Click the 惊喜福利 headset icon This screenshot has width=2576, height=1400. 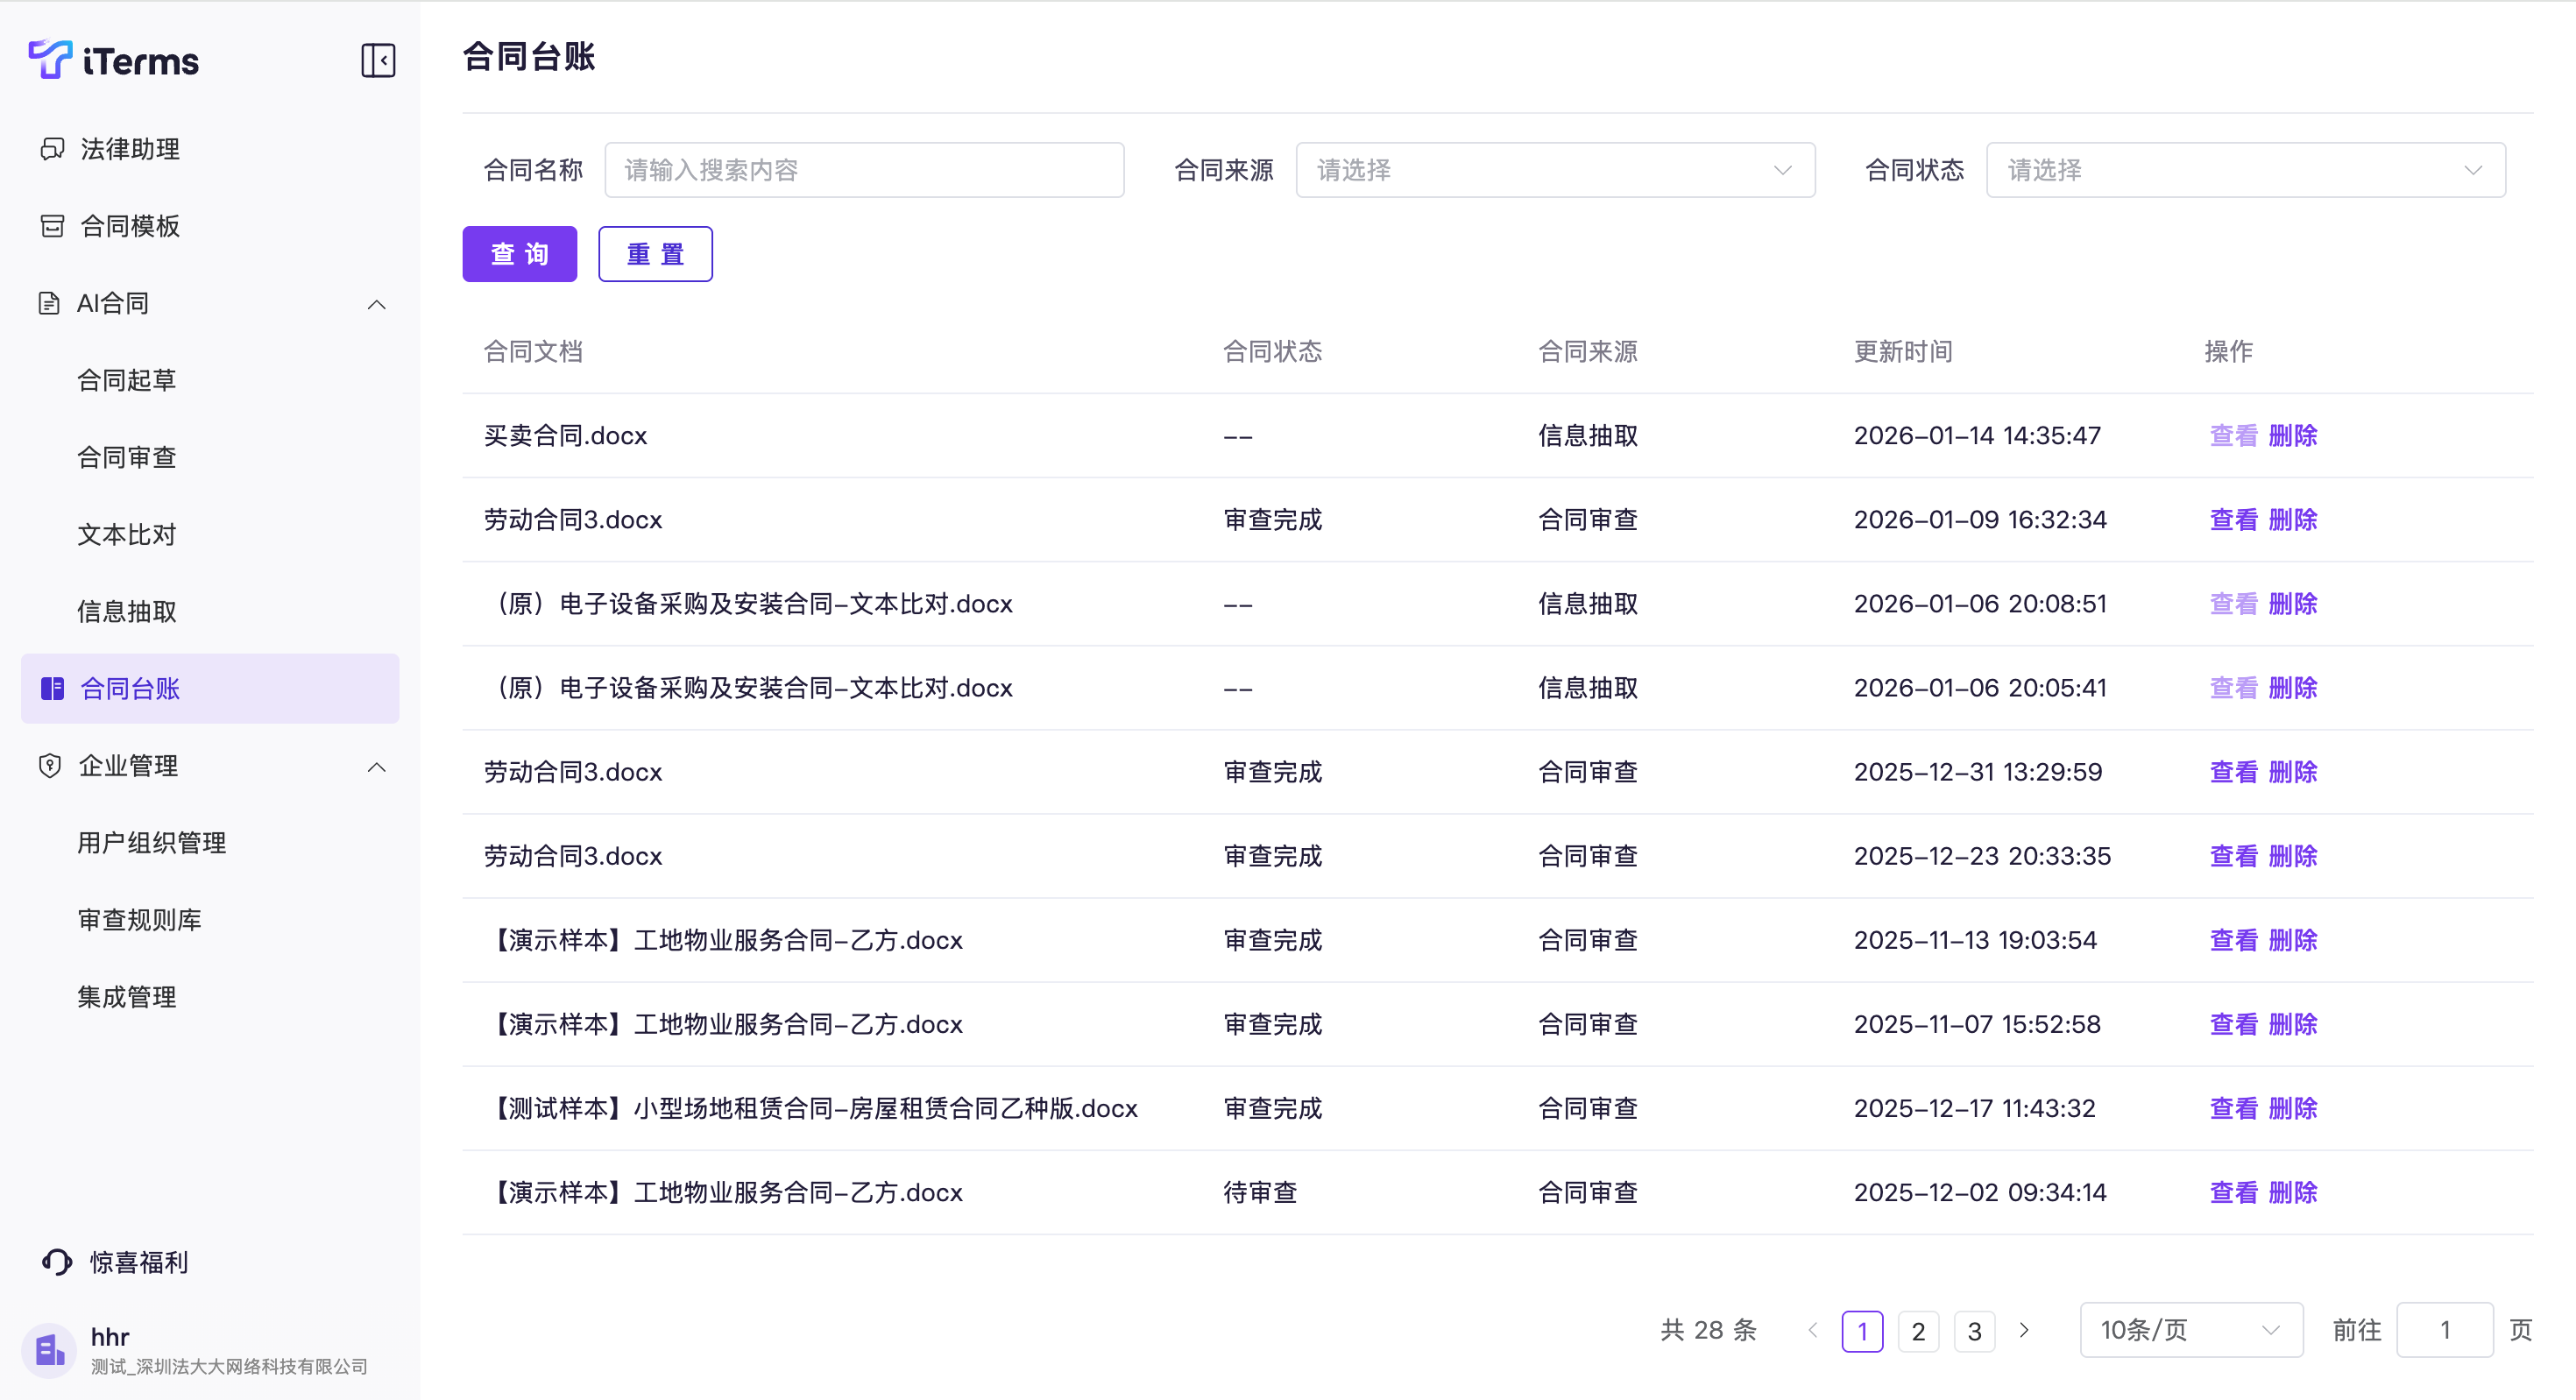[57, 1262]
